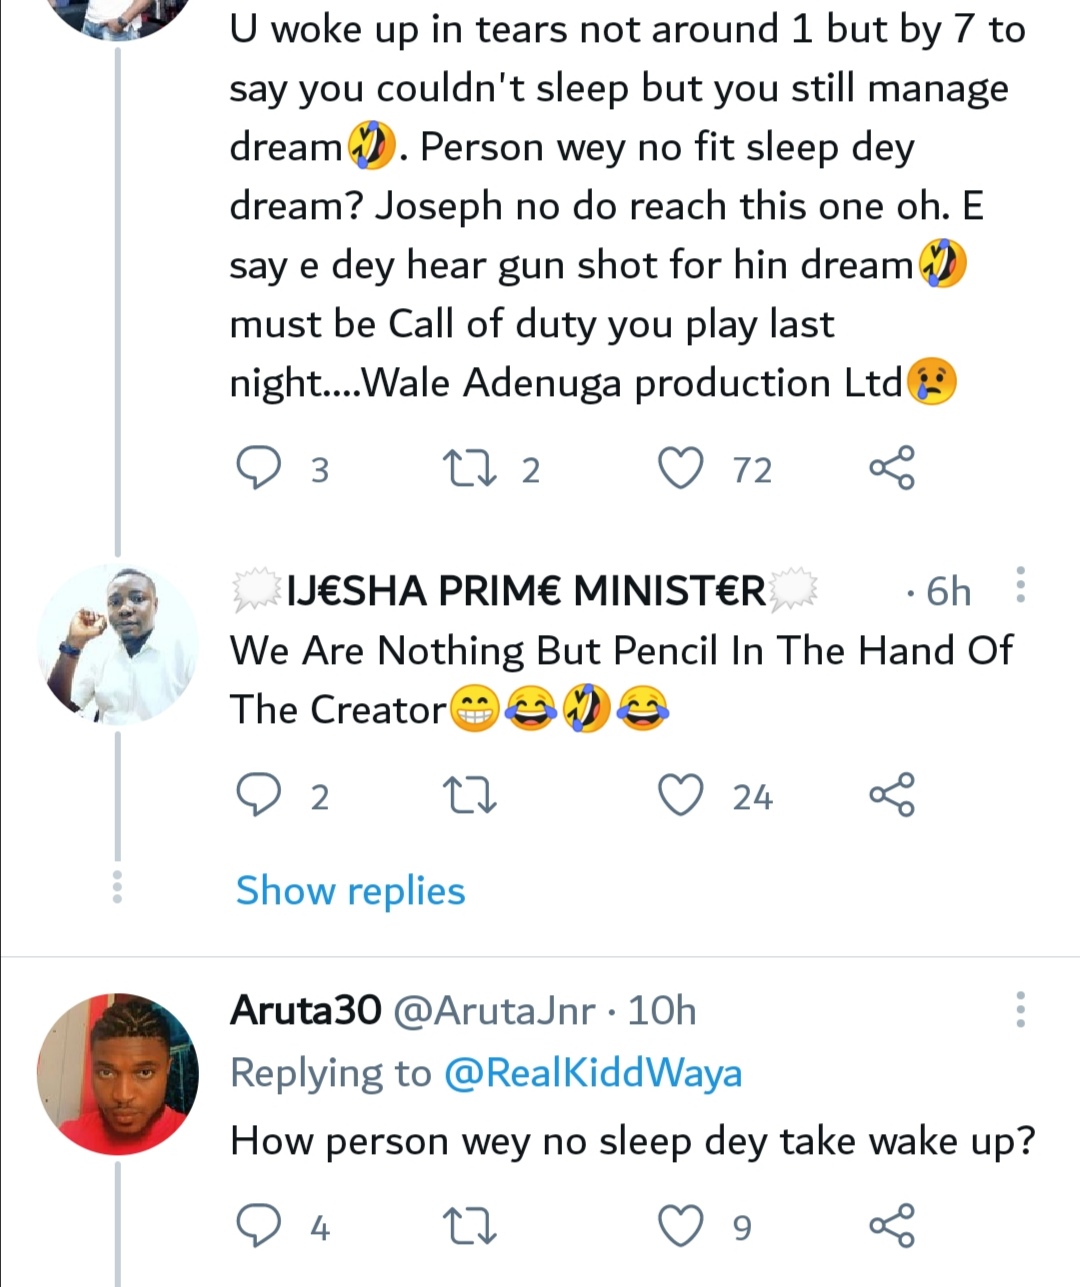Expand hidden replies with Show replies
Image resolution: width=1080 pixels, height=1287 pixels.
(x=350, y=890)
